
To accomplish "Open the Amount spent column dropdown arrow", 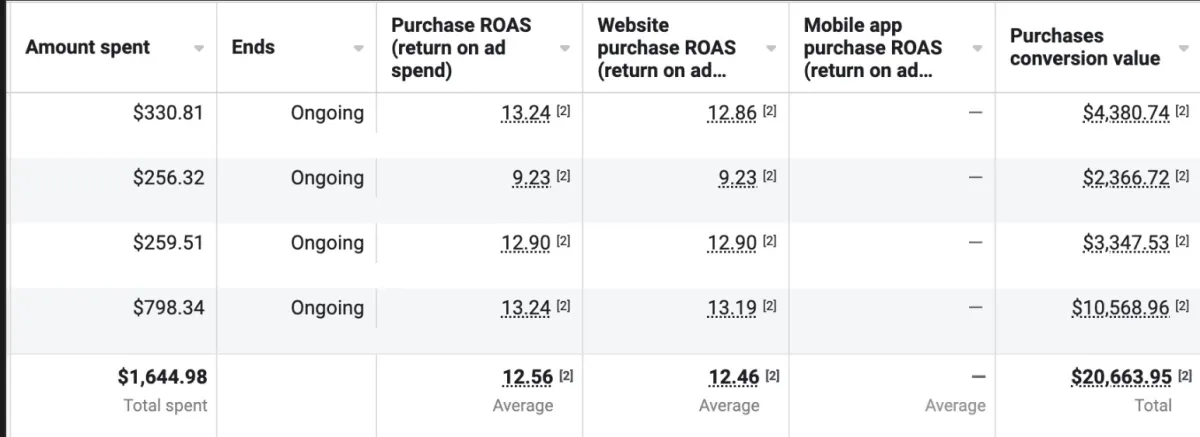I will point(199,48).
